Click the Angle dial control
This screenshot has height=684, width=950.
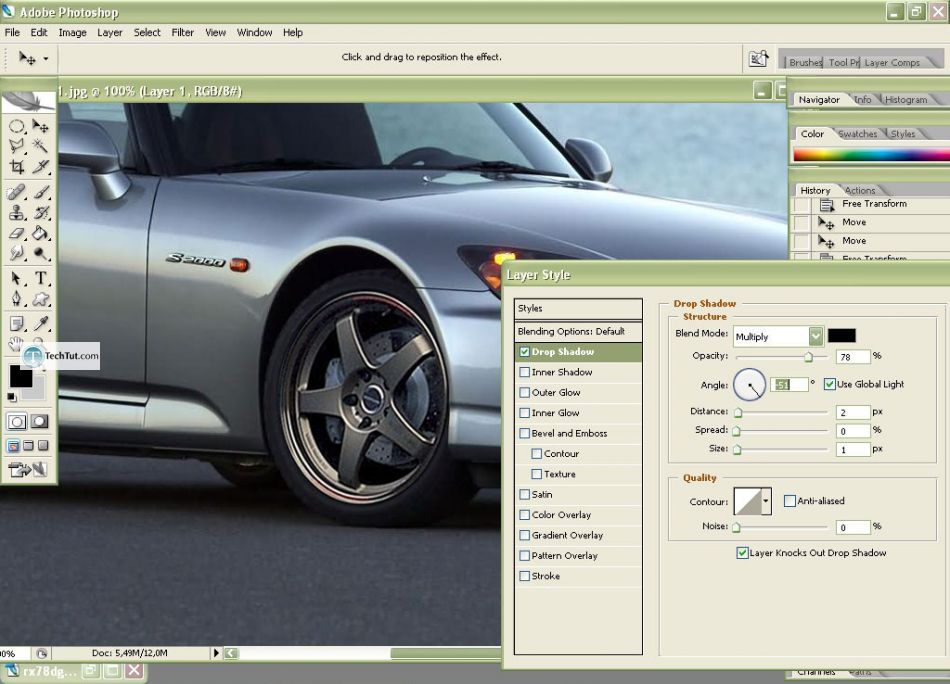(749, 384)
